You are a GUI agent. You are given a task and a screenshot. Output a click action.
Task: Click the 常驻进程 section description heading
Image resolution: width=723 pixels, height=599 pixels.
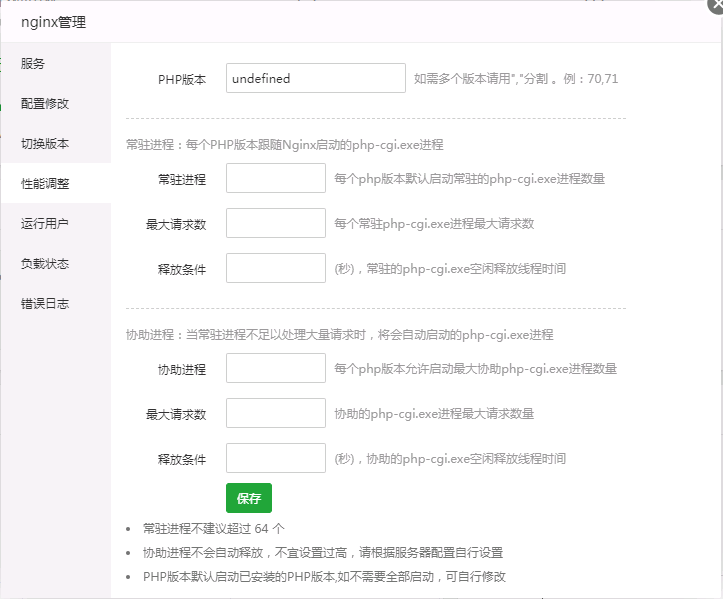284,145
